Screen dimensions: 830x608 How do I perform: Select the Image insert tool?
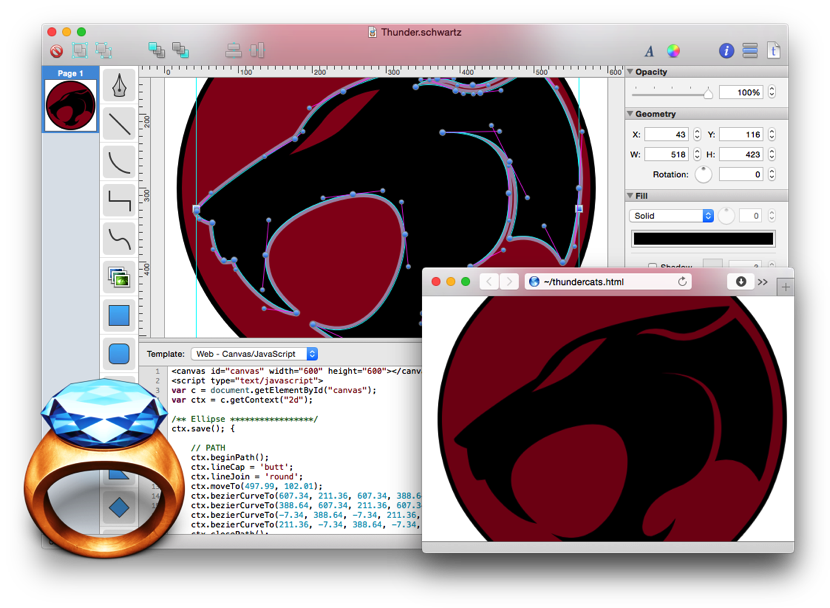tap(119, 277)
